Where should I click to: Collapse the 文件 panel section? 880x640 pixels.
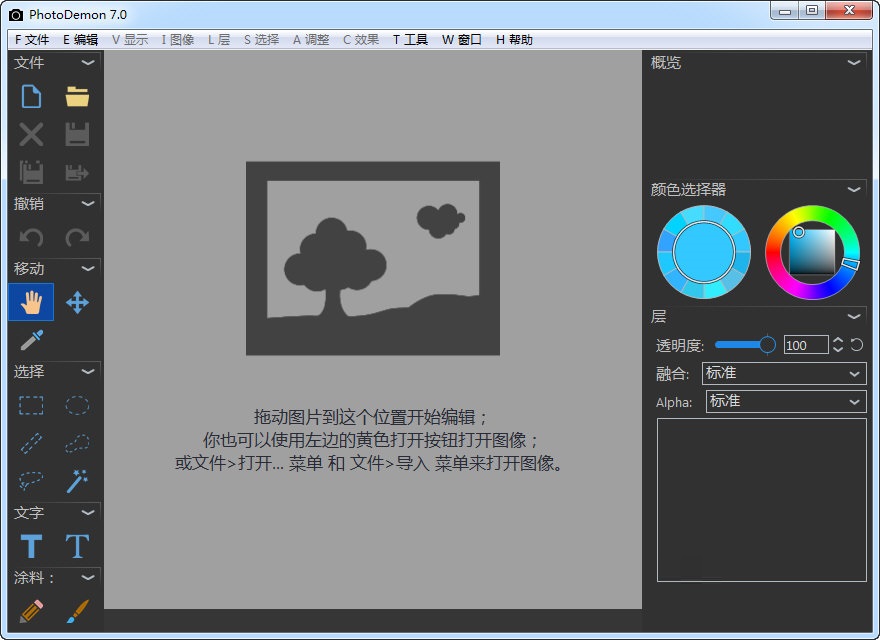(x=88, y=63)
